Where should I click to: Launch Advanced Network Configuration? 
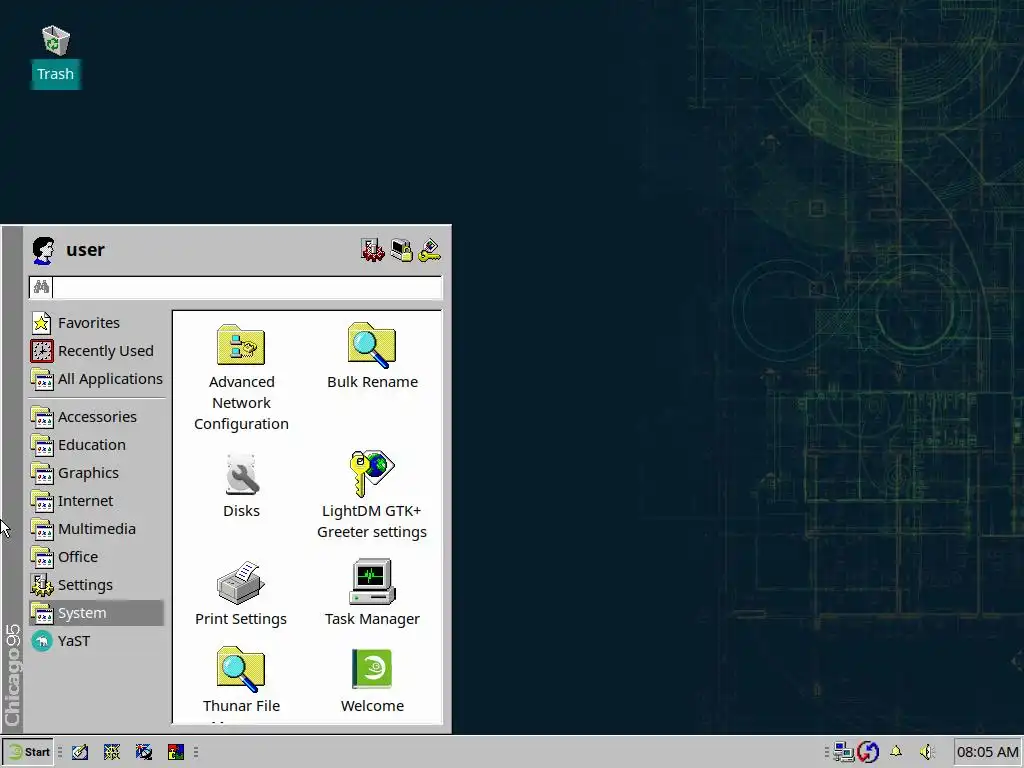coord(241,377)
